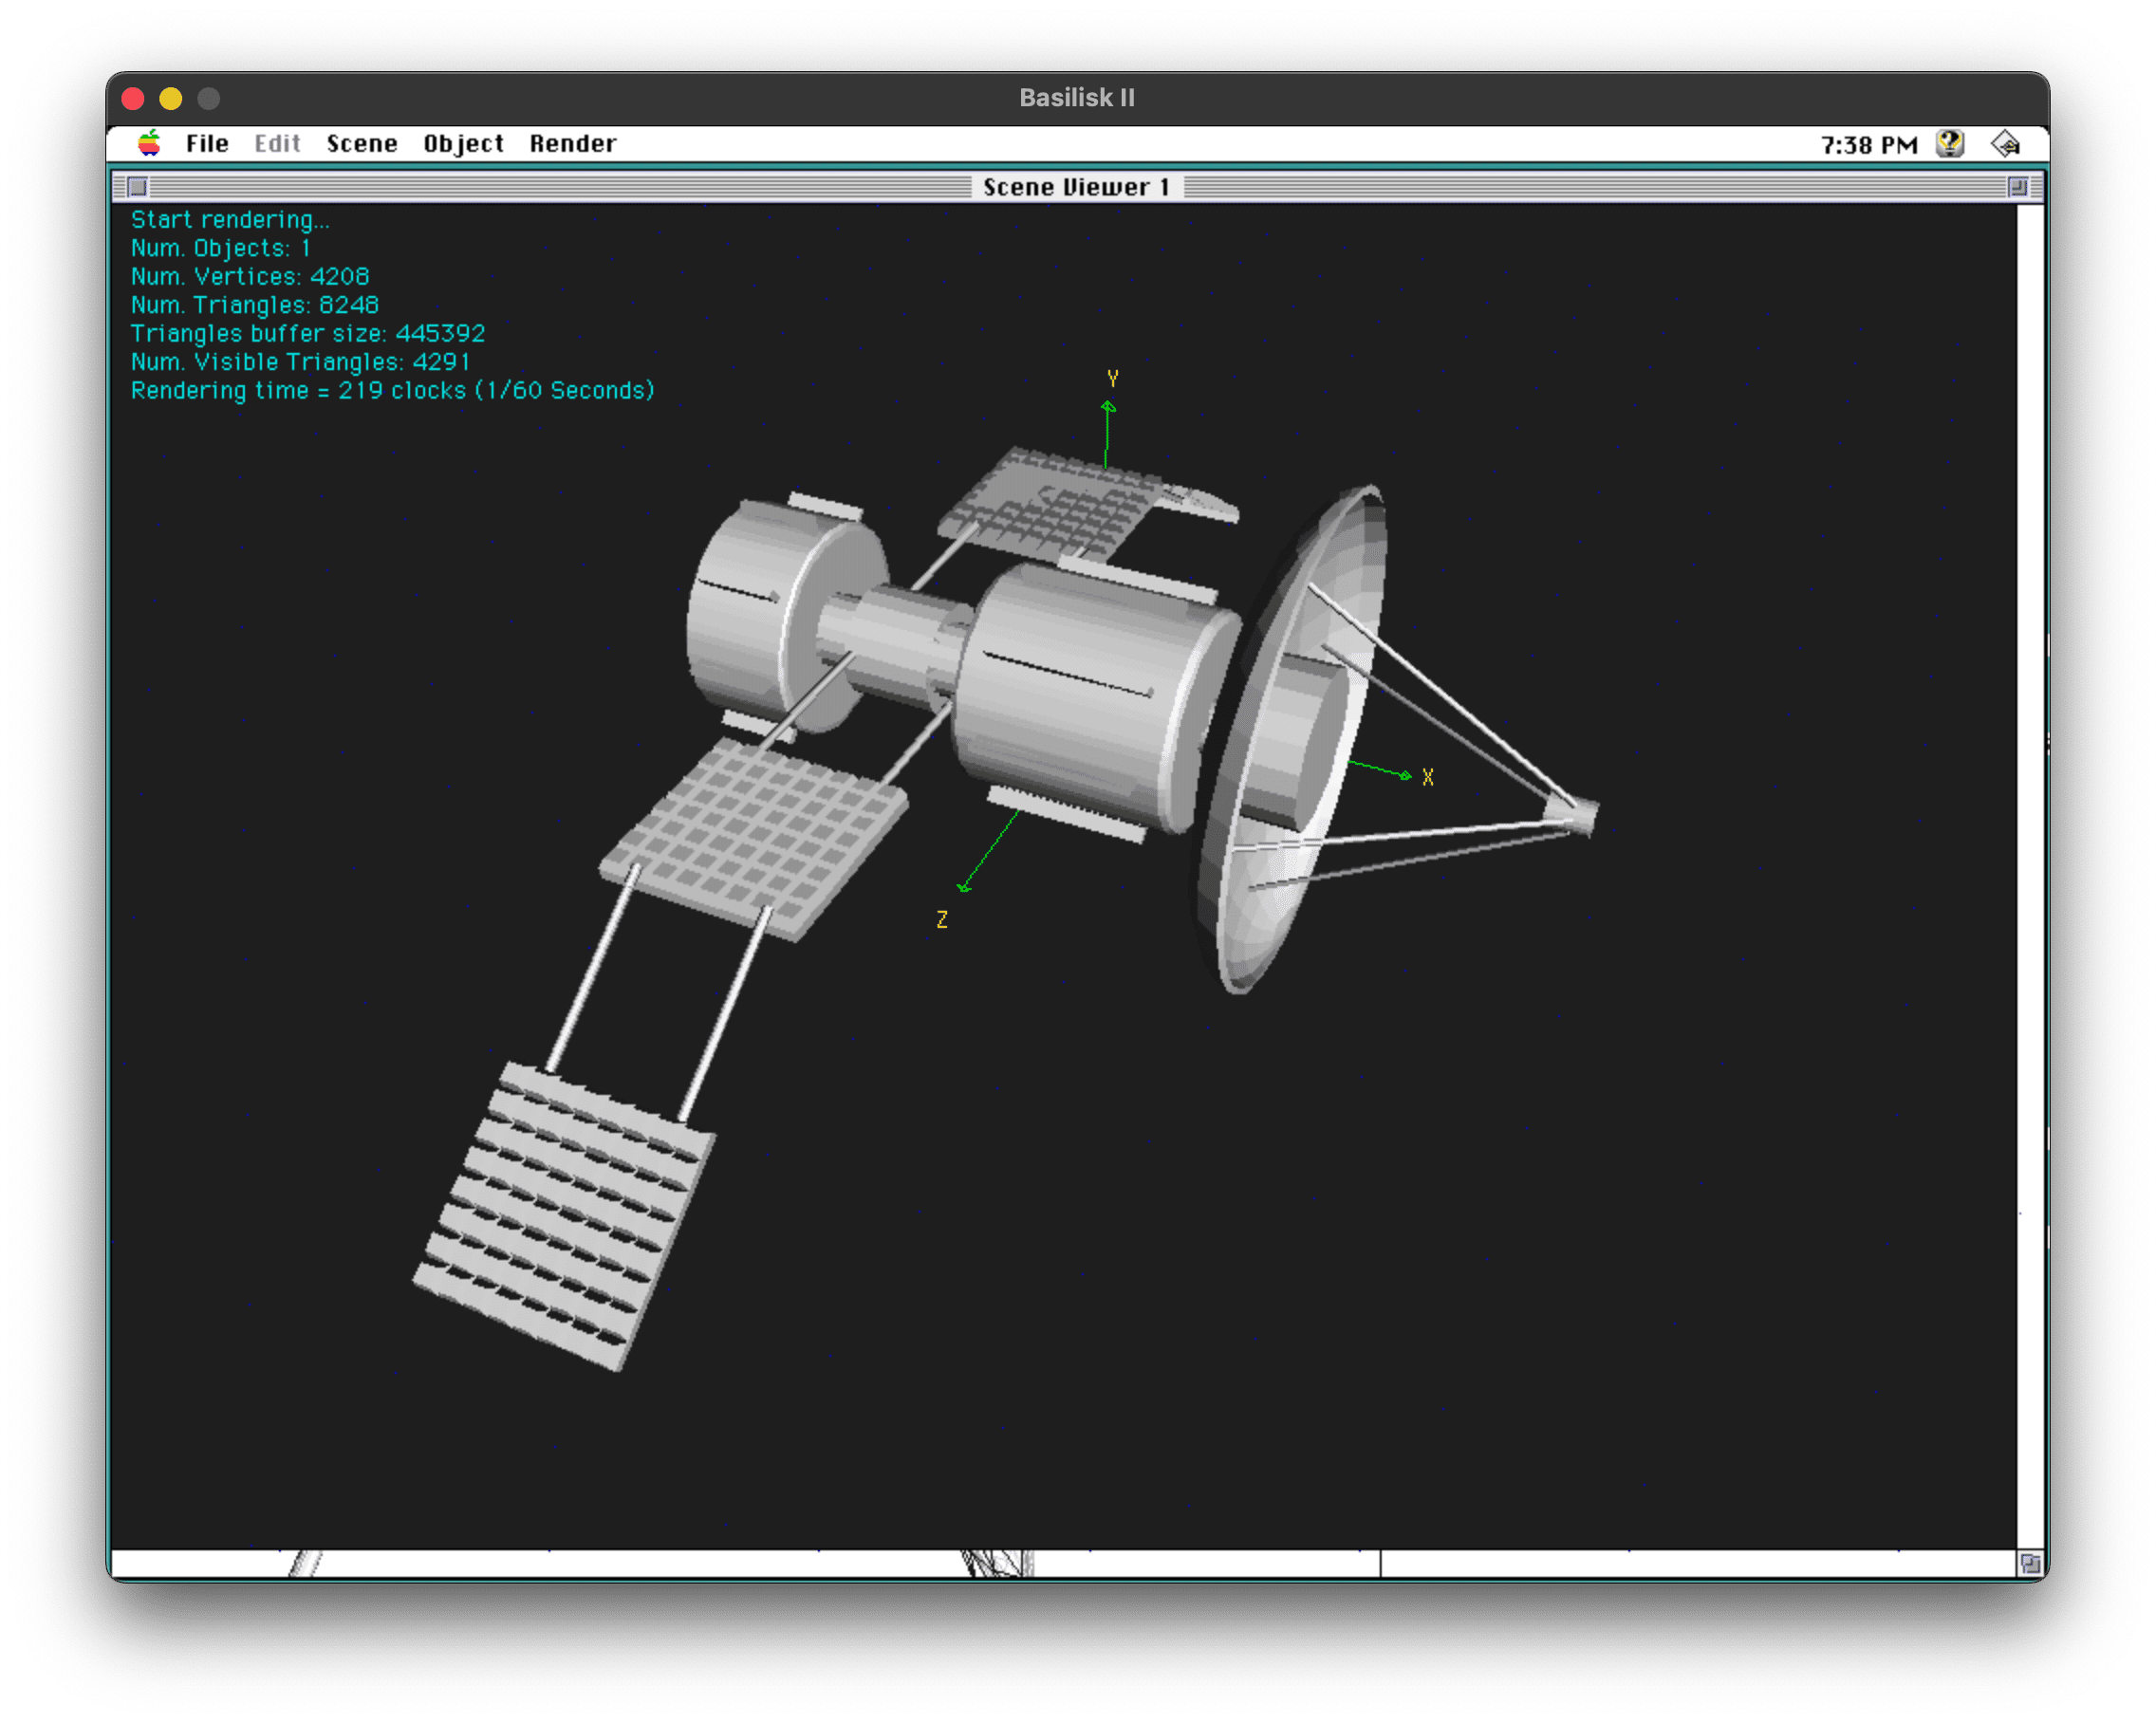Screen dimensions: 2156x1723
Task: Click the X axis label
Action: coord(1427,777)
